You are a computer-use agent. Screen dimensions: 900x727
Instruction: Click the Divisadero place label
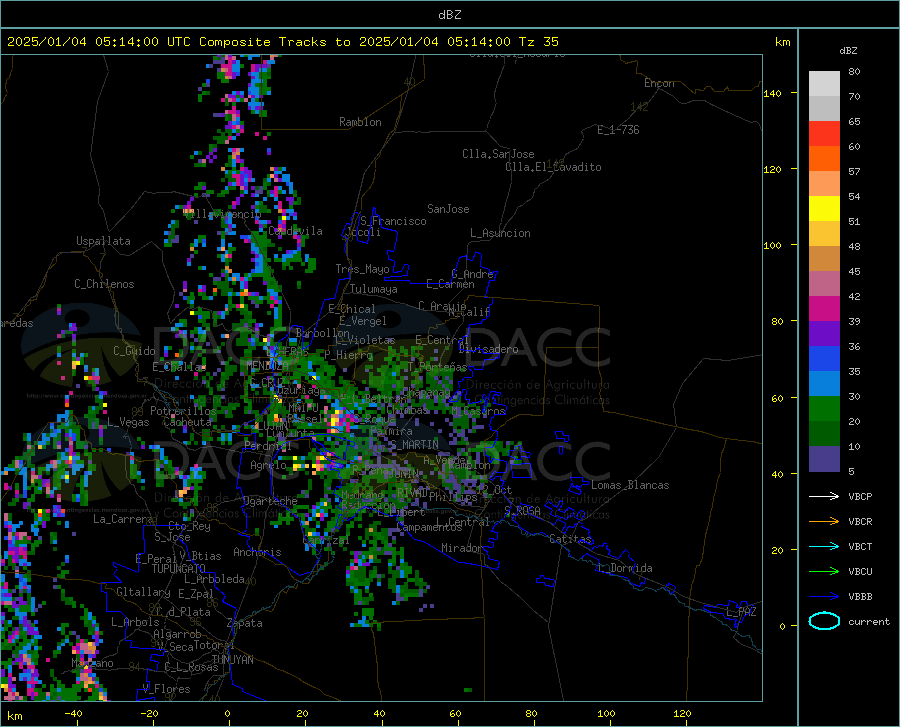coord(488,349)
